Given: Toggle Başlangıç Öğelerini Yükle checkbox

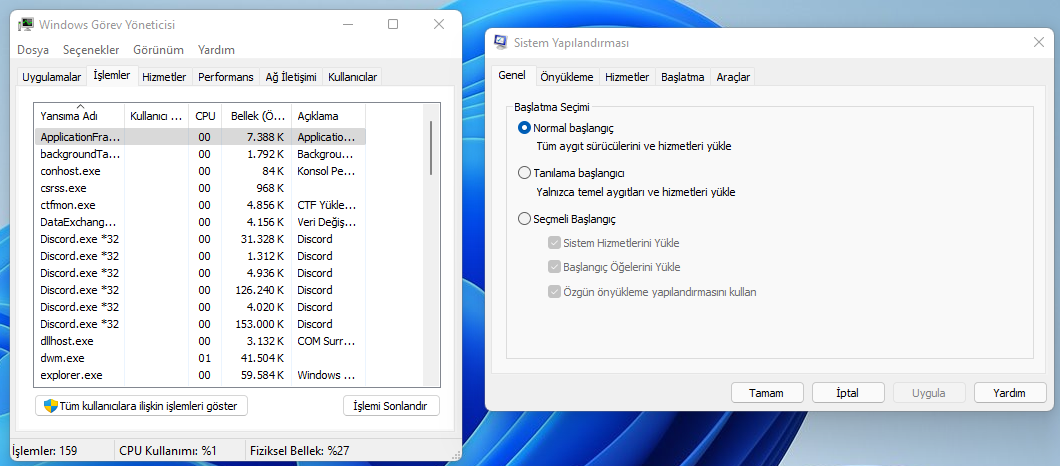Looking at the screenshot, I should (x=554, y=267).
